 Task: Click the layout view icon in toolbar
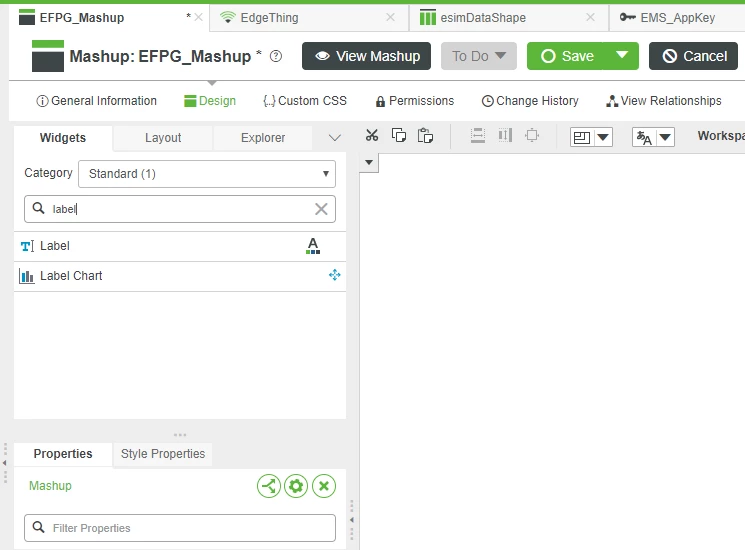[x=582, y=138]
